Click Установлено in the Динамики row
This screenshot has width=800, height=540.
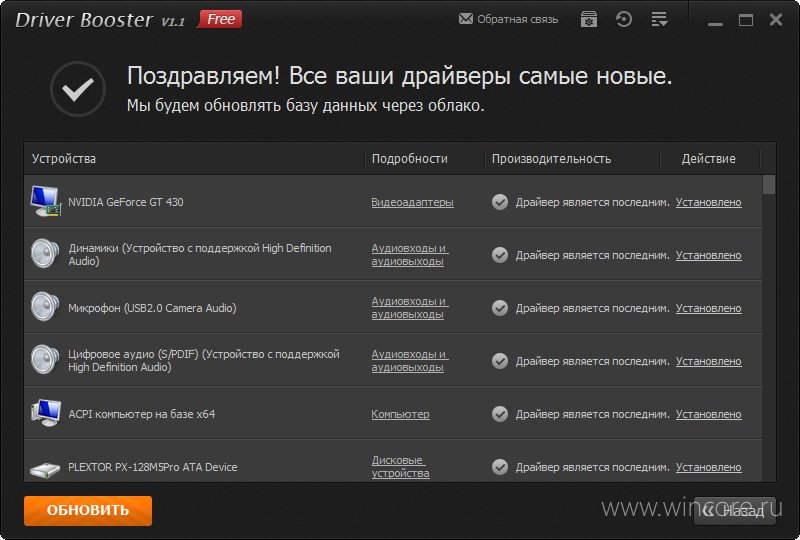709,255
